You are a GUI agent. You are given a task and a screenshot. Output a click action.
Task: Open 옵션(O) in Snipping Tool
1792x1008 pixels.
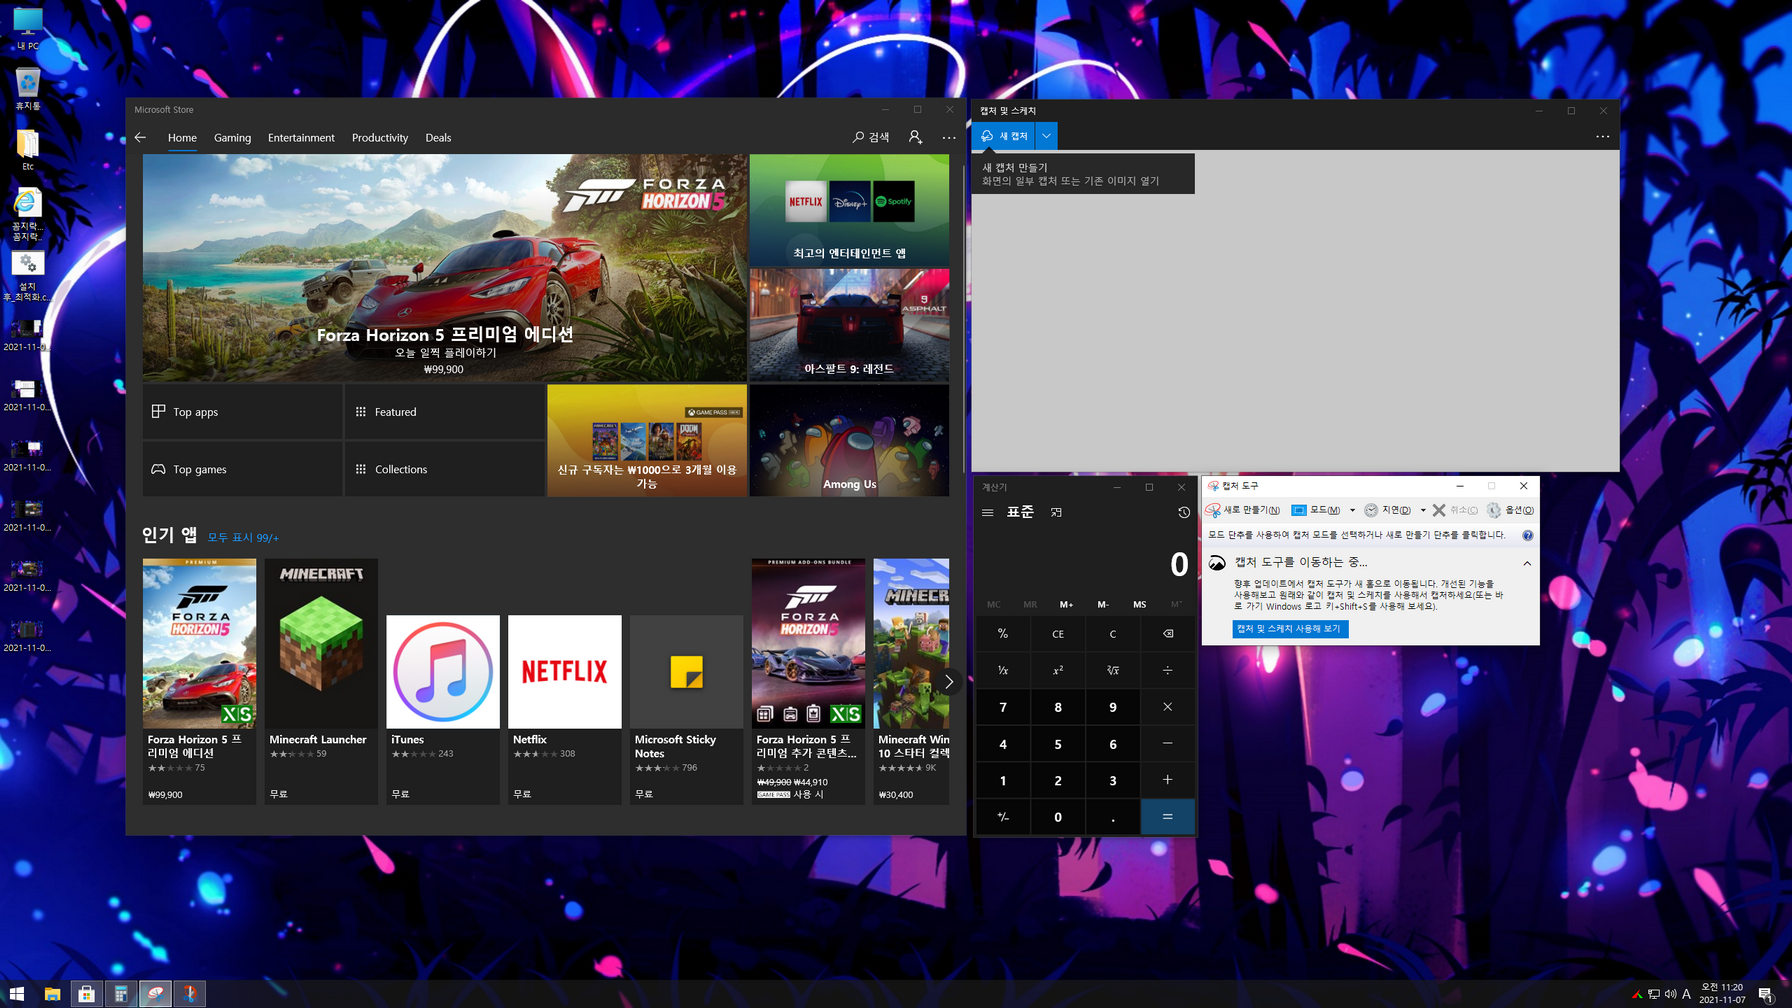(x=1510, y=510)
